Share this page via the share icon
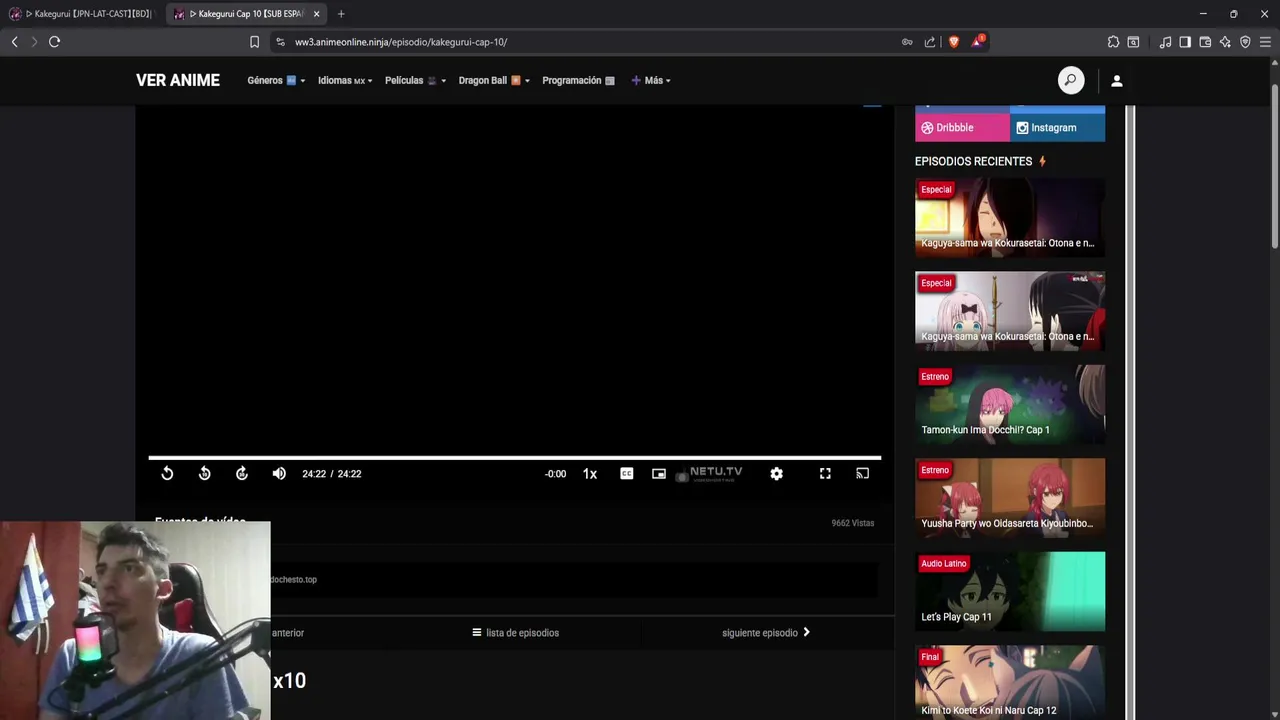This screenshot has width=1280, height=720. [930, 42]
